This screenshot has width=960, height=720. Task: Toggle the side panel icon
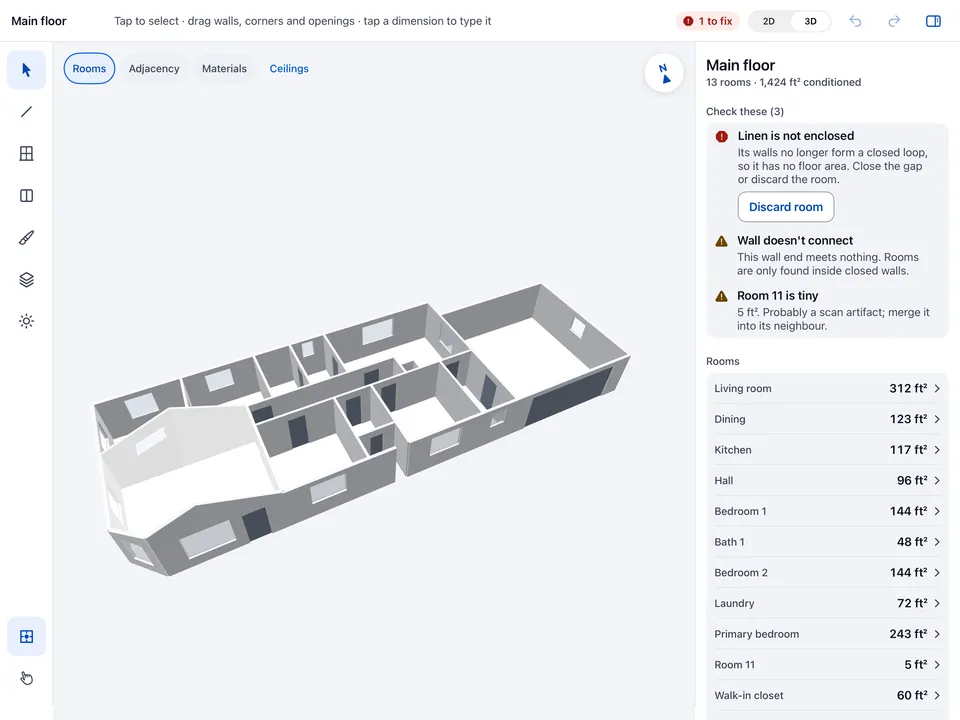[x=933, y=21]
